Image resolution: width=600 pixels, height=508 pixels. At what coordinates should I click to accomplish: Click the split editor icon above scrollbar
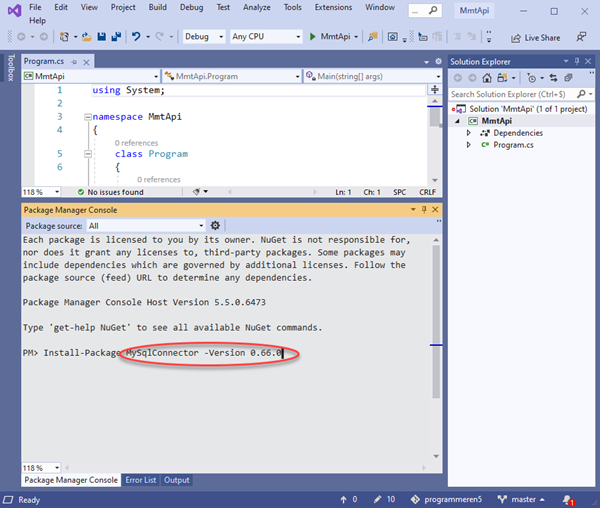tap(435, 90)
